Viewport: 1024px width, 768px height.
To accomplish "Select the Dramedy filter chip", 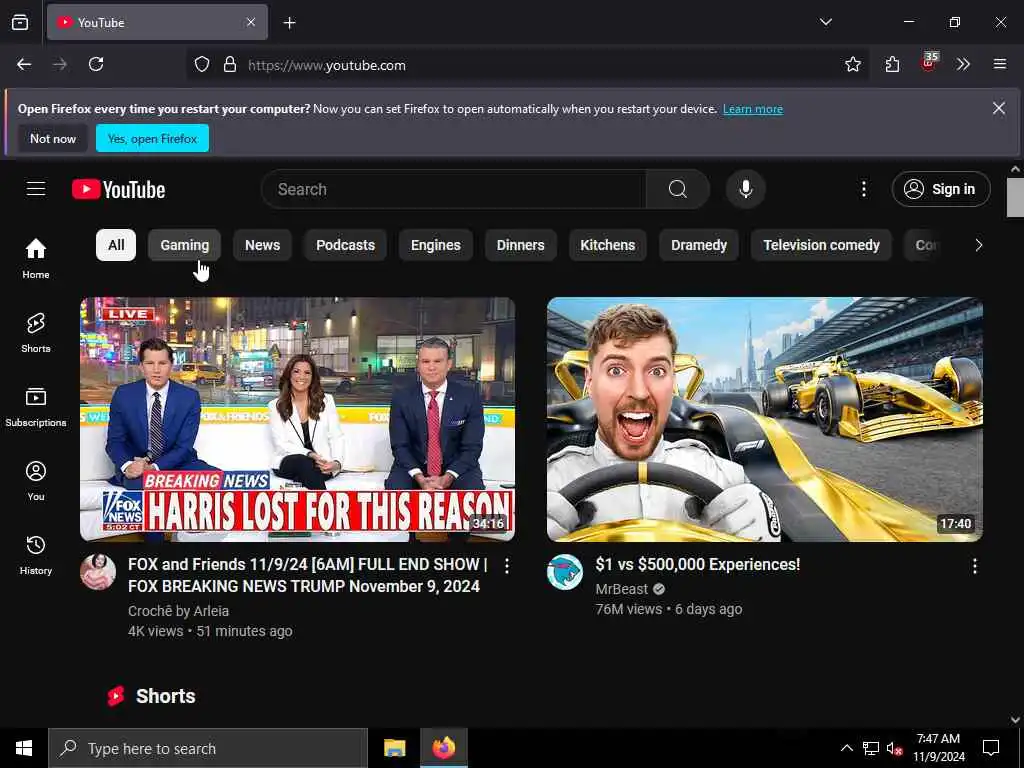I will click(x=699, y=245).
